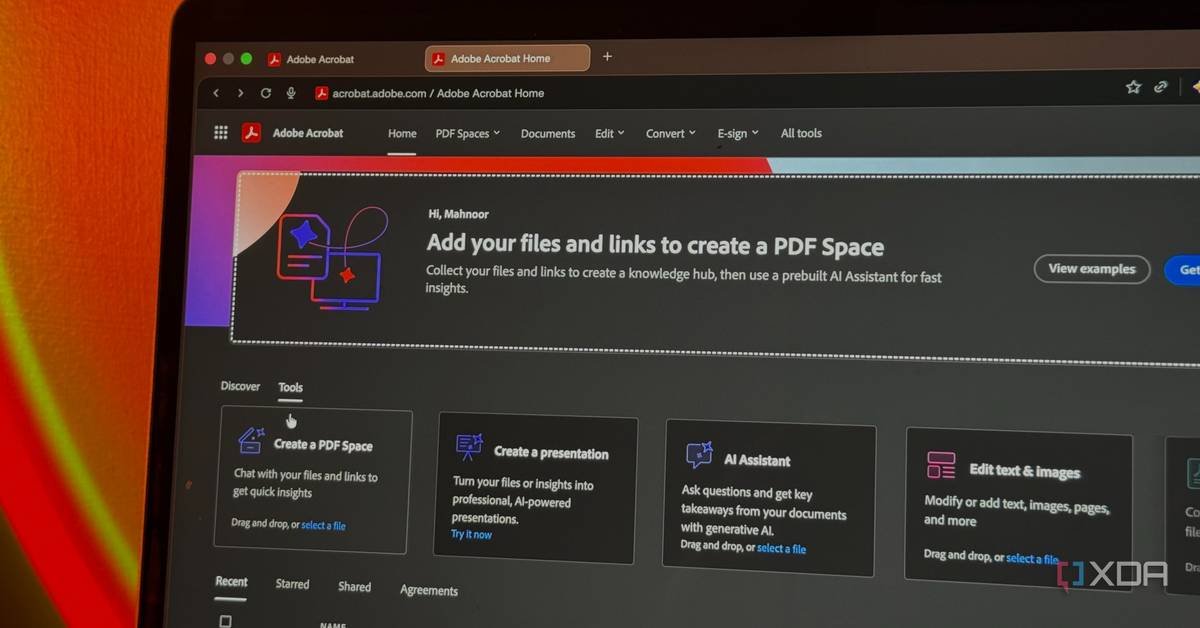Click the Edit text & images icon
The image size is (1200, 628).
tap(941, 465)
